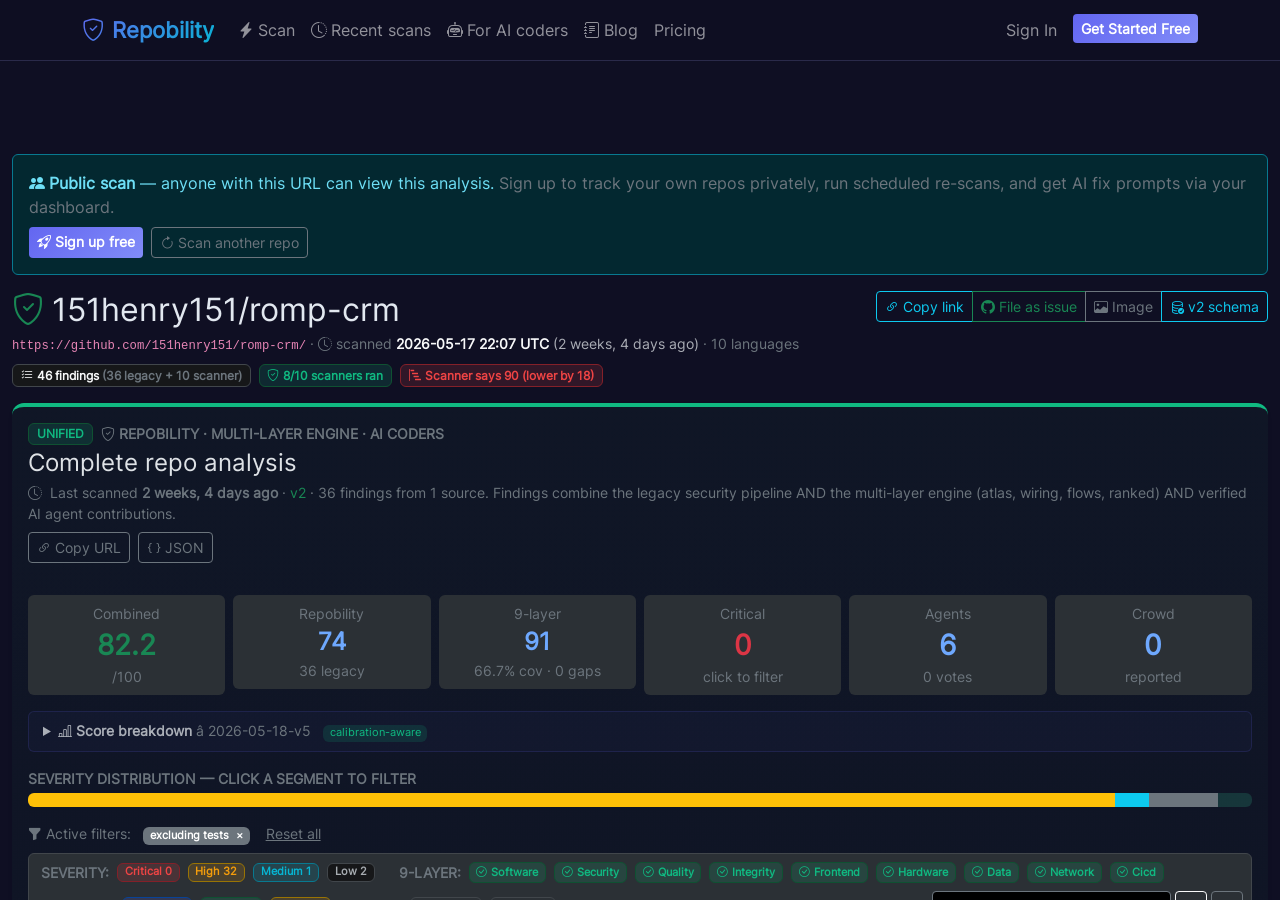Viewport: 1280px width, 900px height.
Task: Toggle Cicd layer filter
Action: tap(1136, 872)
